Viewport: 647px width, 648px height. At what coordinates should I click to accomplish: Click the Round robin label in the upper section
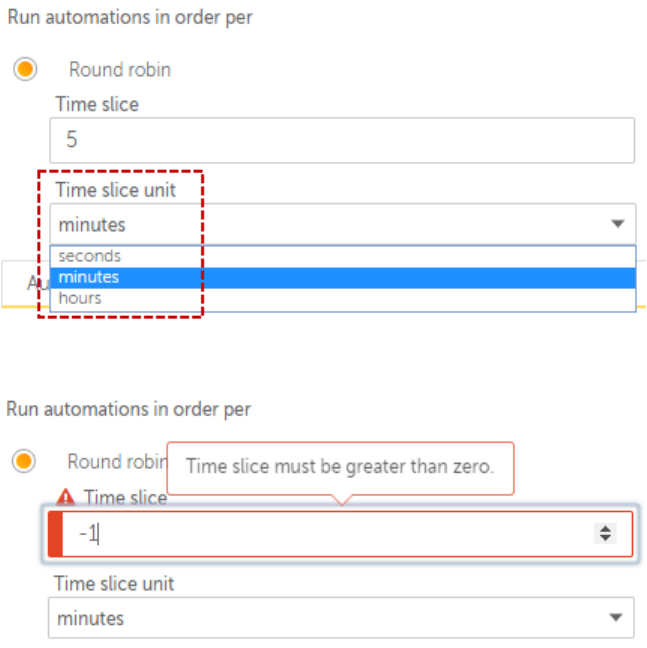120,70
